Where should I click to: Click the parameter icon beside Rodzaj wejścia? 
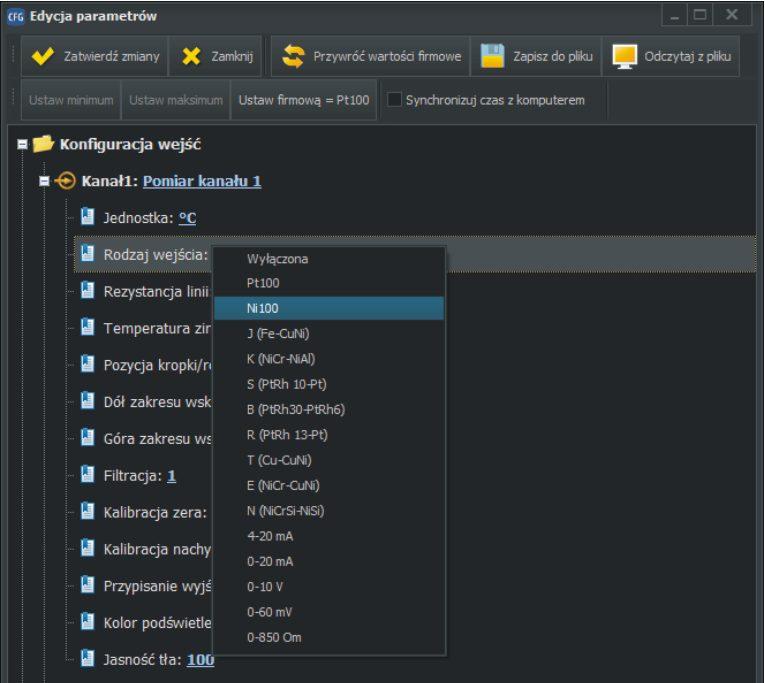(x=87, y=253)
